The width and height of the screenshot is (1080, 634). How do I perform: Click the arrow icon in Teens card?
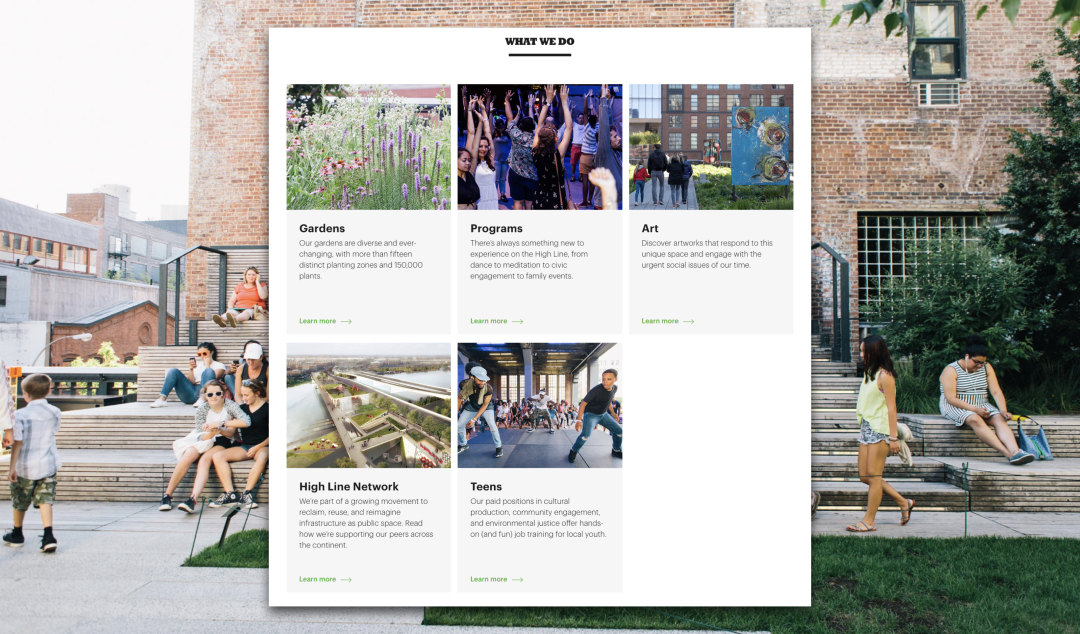(x=517, y=580)
